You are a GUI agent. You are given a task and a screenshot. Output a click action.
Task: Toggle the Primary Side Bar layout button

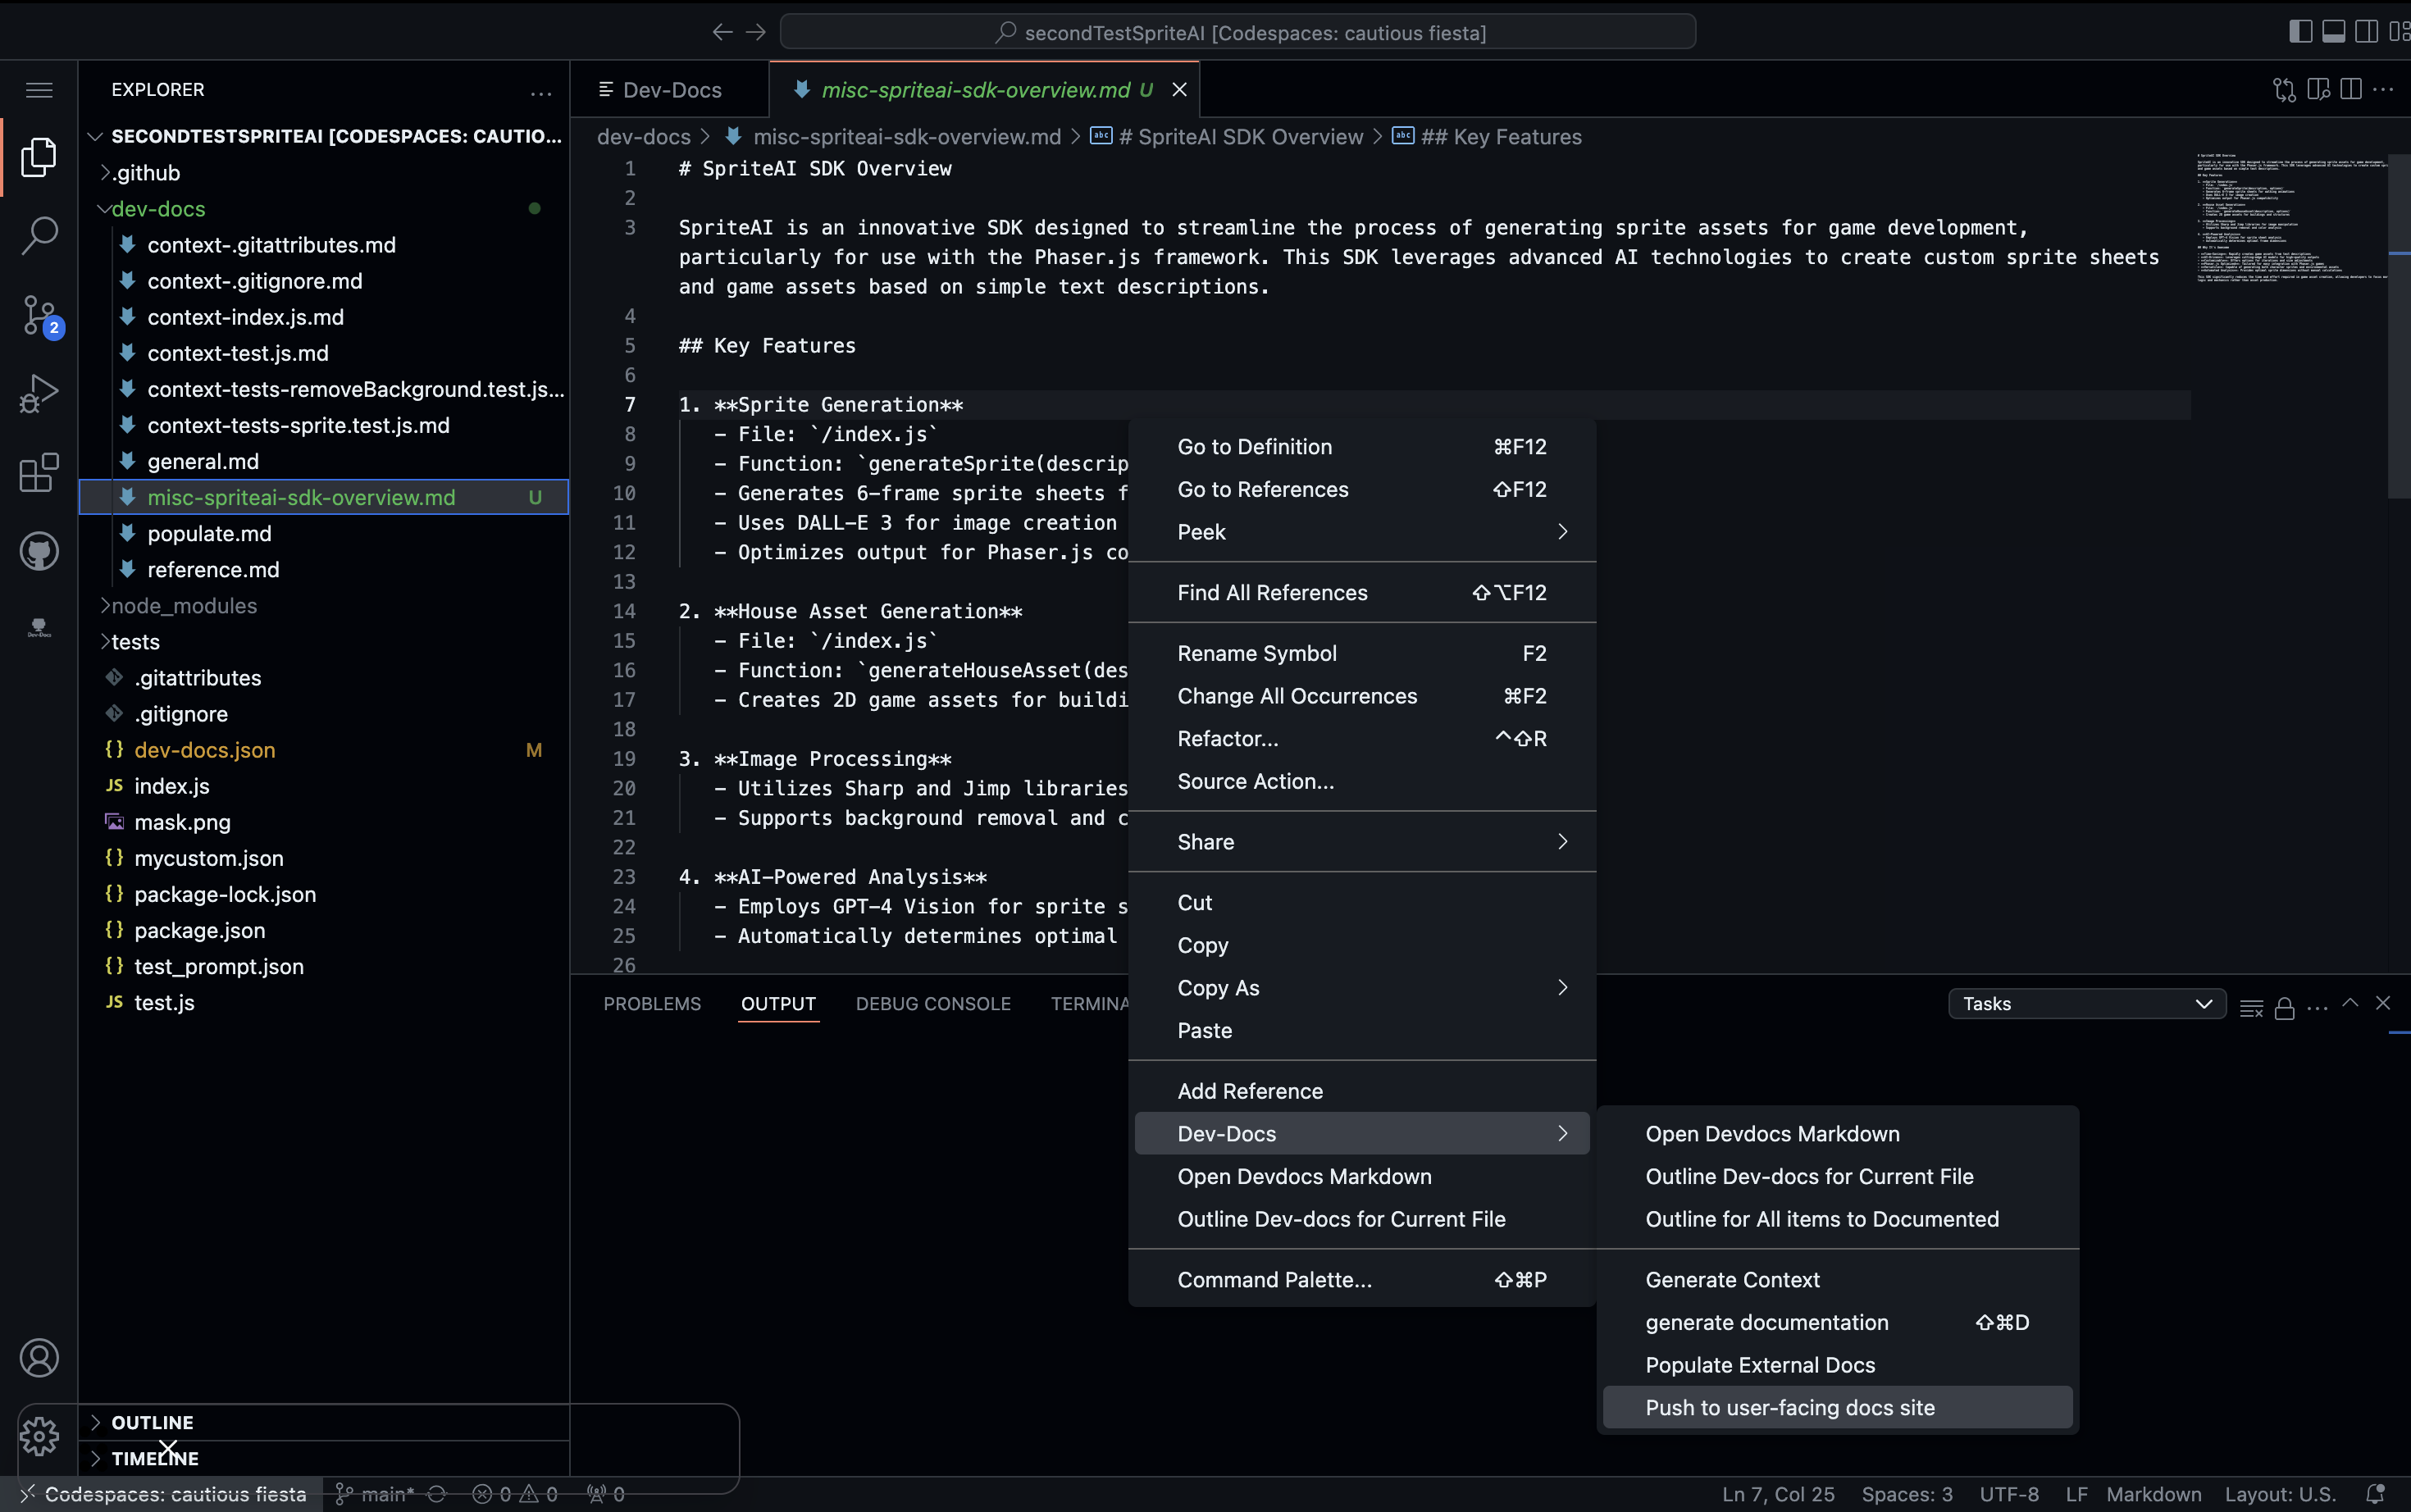[2300, 32]
